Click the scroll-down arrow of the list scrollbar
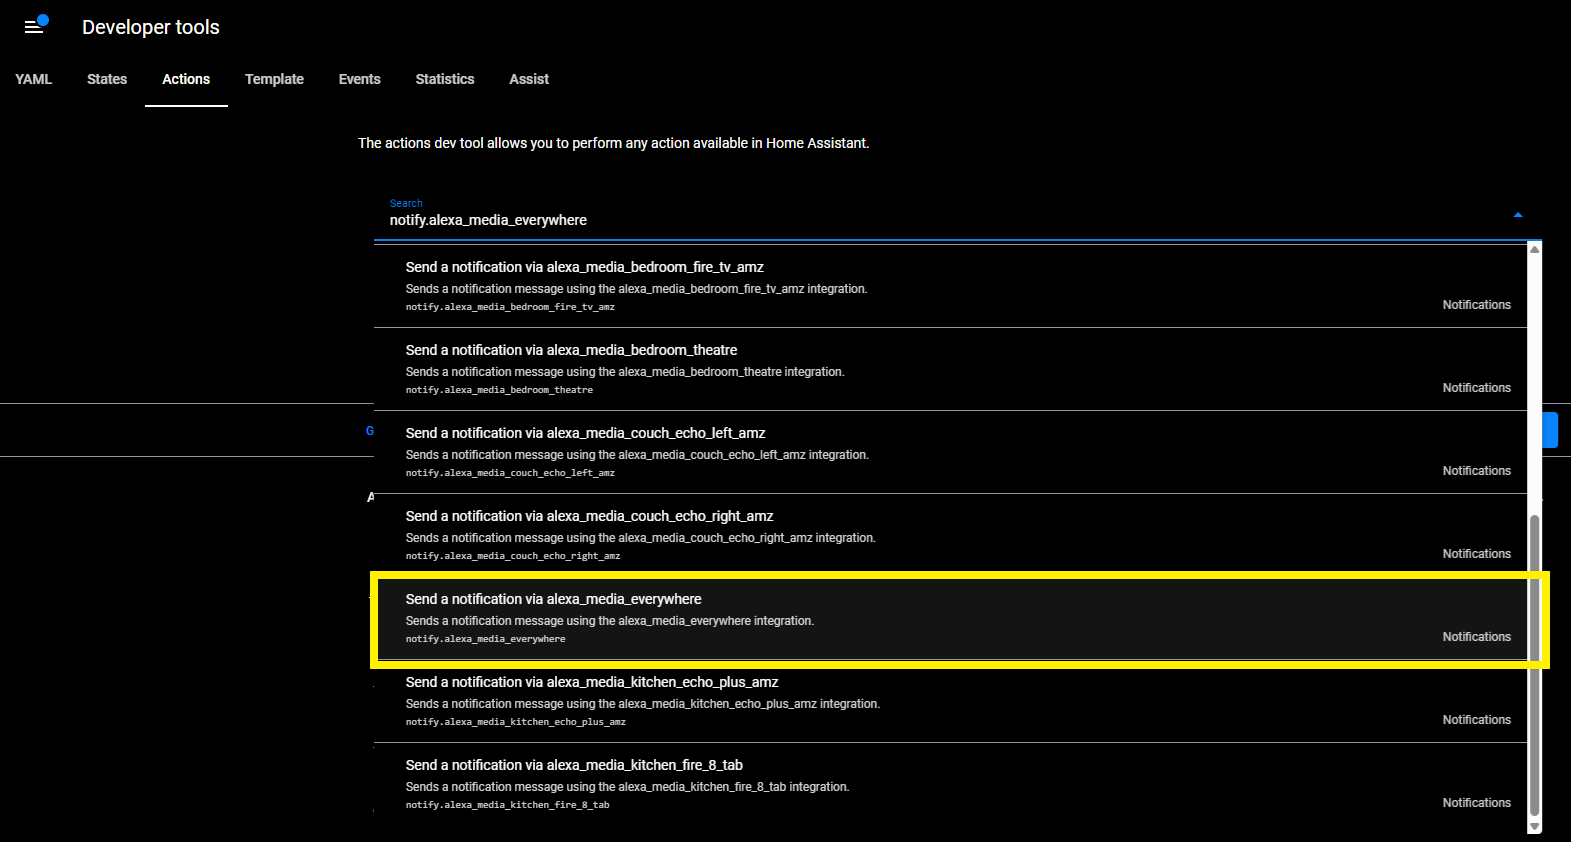Viewport: 1571px width, 842px height. [x=1535, y=827]
